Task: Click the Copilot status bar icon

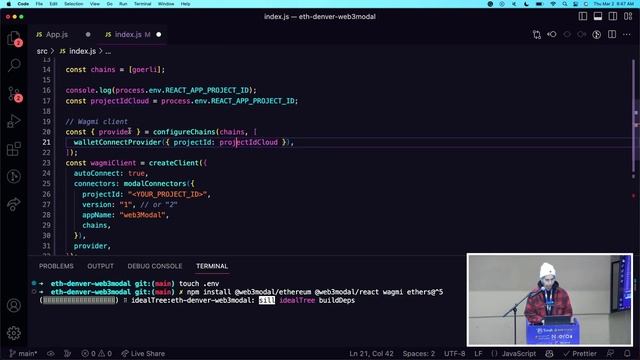Action: (549, 353)
